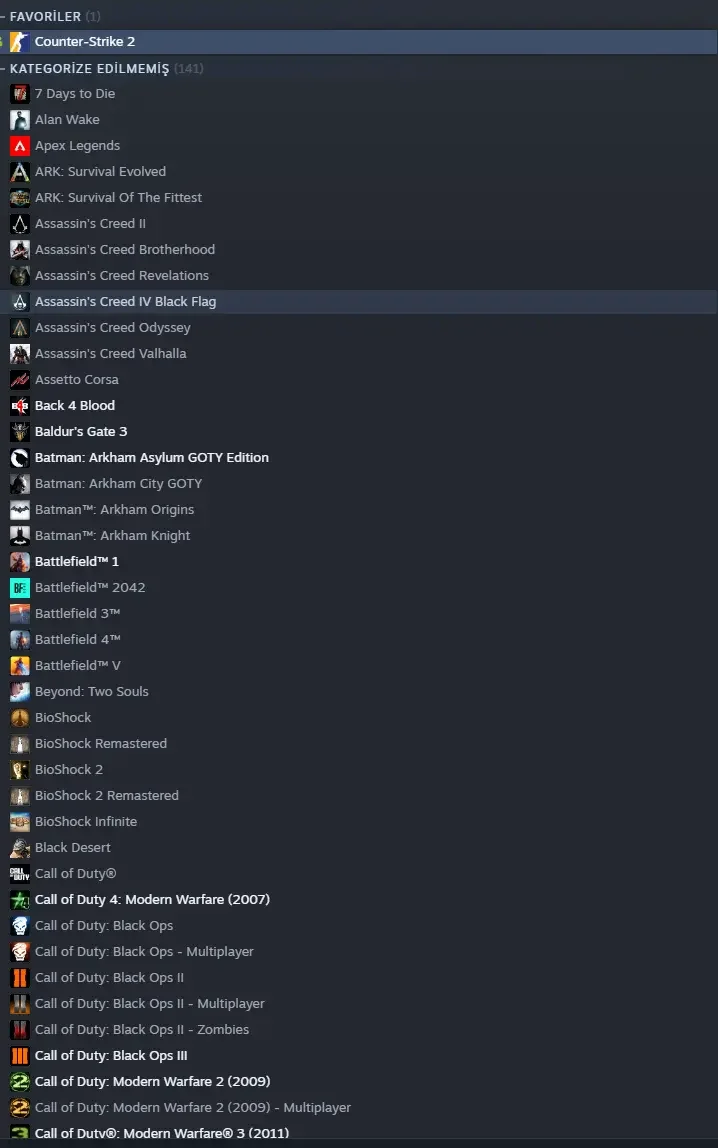The width and height of the screenshot is (718, 1148).
Task: Select Call of Duty 4: Modern Warfare (2007)
Action: point(359,899)
